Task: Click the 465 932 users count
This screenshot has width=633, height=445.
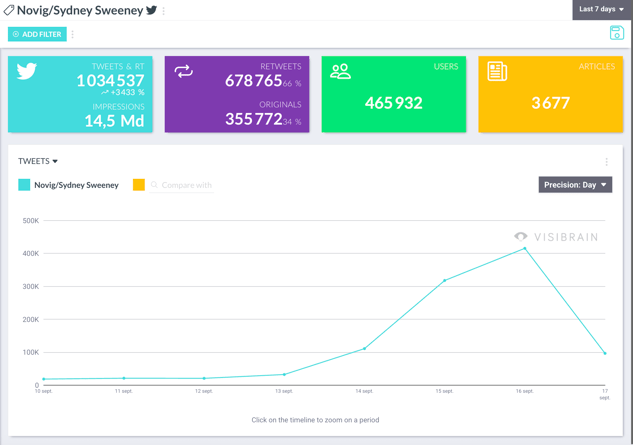Action: point(394,103)
